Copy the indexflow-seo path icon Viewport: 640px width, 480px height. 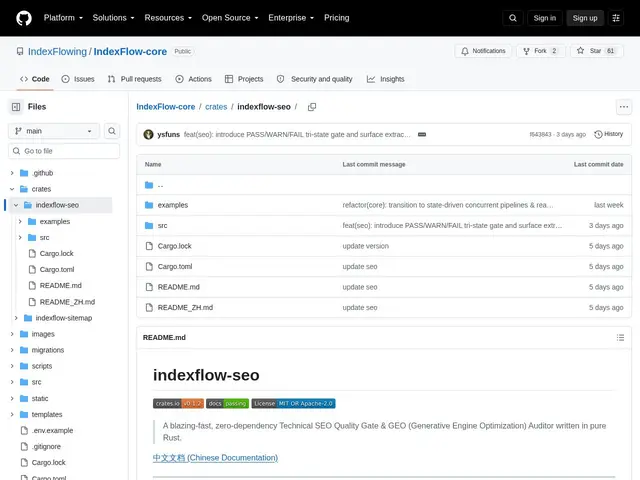312,107
